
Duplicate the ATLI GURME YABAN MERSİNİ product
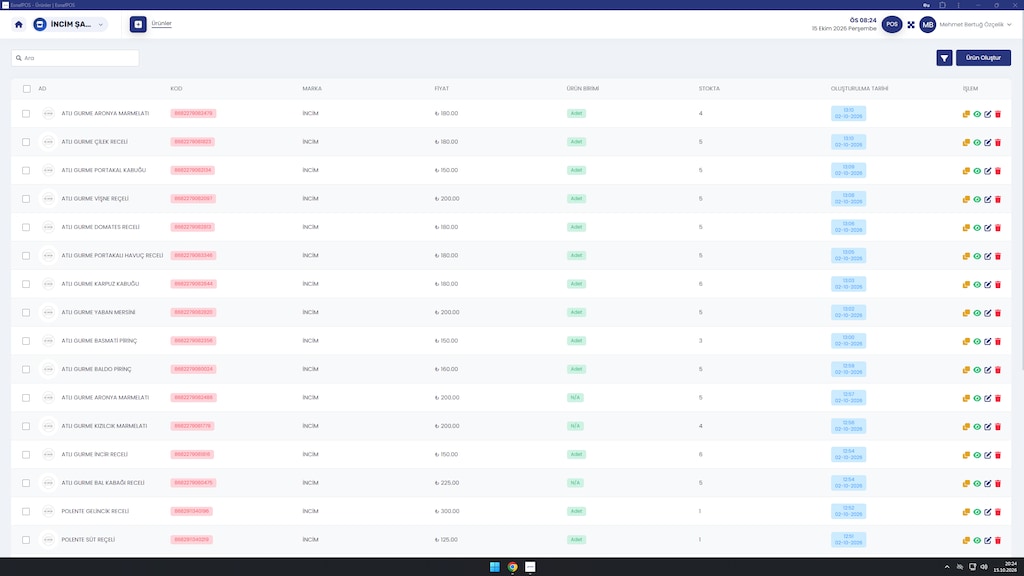966,313
